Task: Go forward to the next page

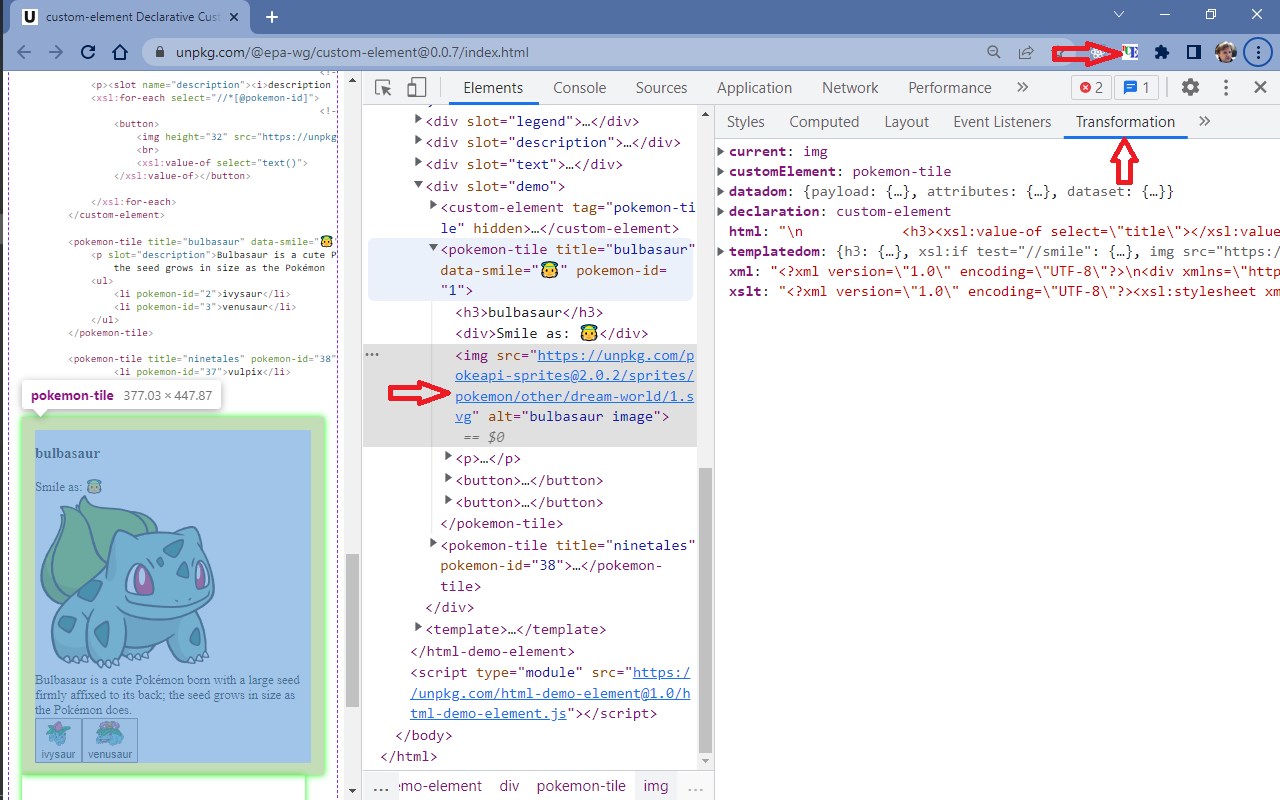Action: coord(56,52)
